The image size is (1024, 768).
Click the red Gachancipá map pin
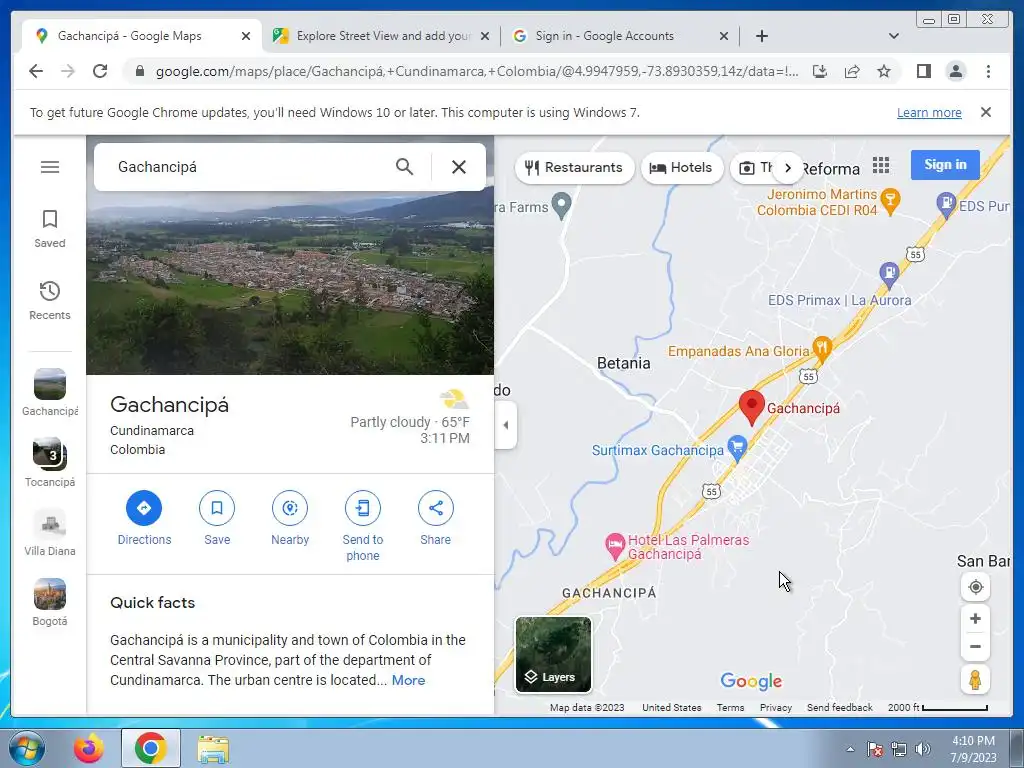tap(752, 408)
